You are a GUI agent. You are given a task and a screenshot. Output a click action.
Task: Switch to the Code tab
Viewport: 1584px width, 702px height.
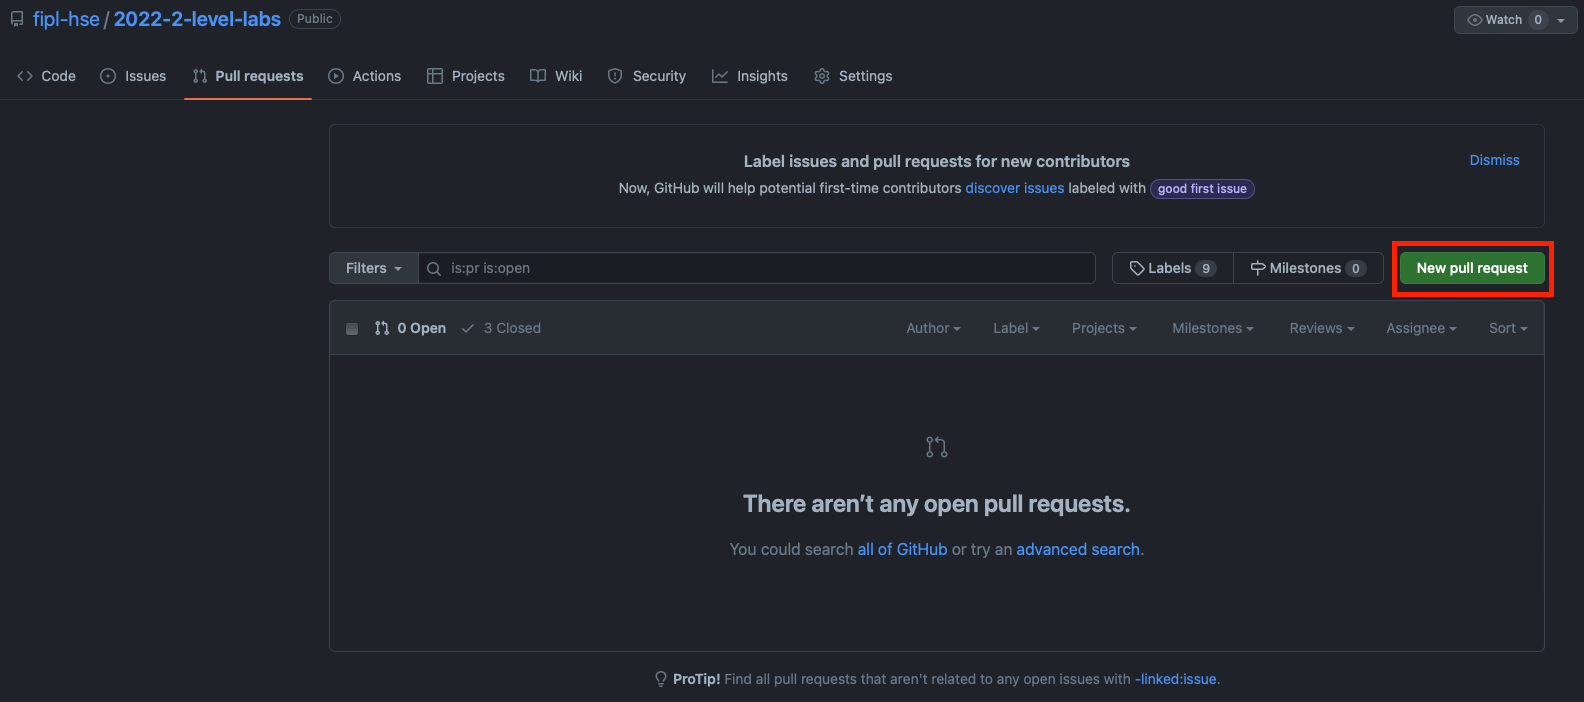tap(47, 76)
